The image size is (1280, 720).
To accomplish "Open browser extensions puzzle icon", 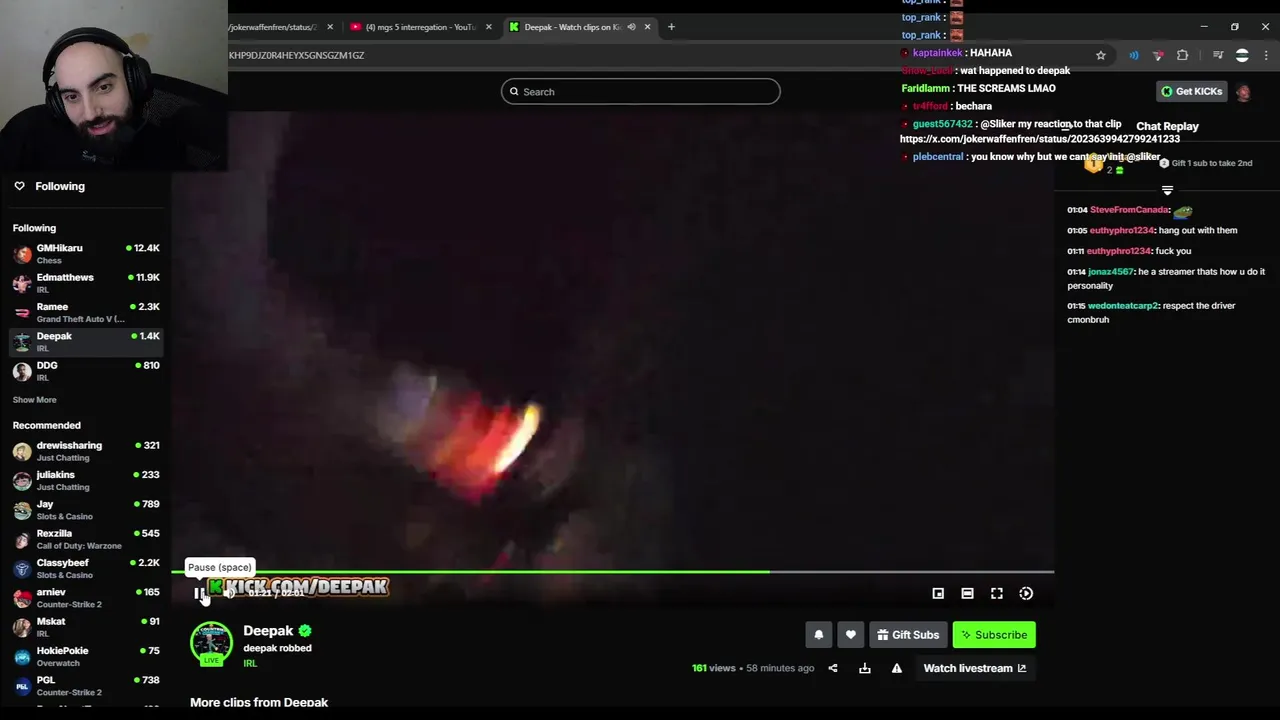I will pos(1183,55).
